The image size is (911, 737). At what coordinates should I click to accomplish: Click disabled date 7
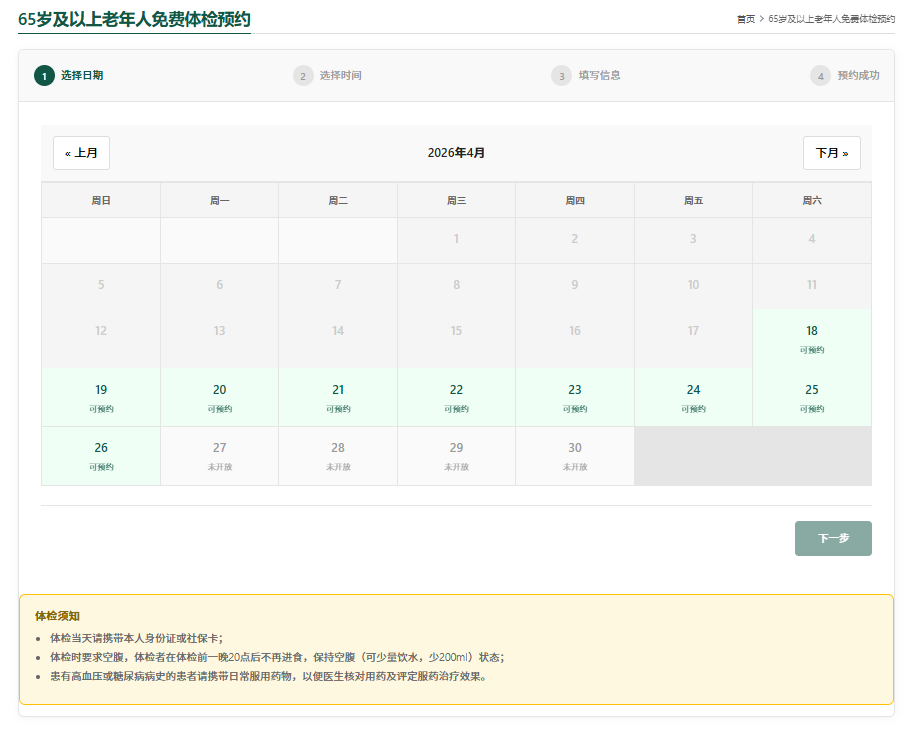point(338,286)
